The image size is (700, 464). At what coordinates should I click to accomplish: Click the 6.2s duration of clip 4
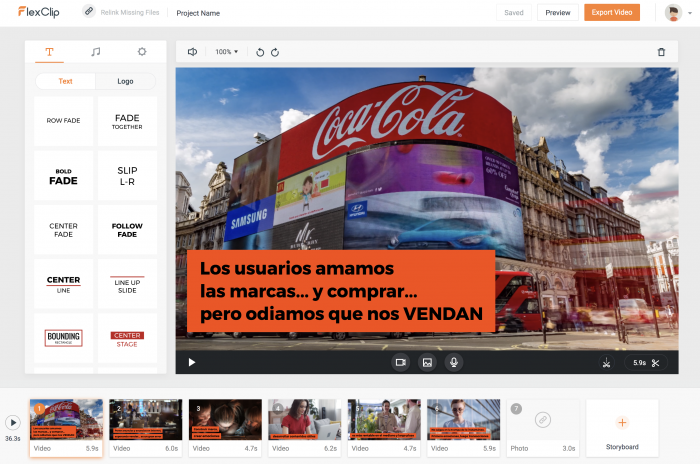pyautogui.click(x=330, y=448)
